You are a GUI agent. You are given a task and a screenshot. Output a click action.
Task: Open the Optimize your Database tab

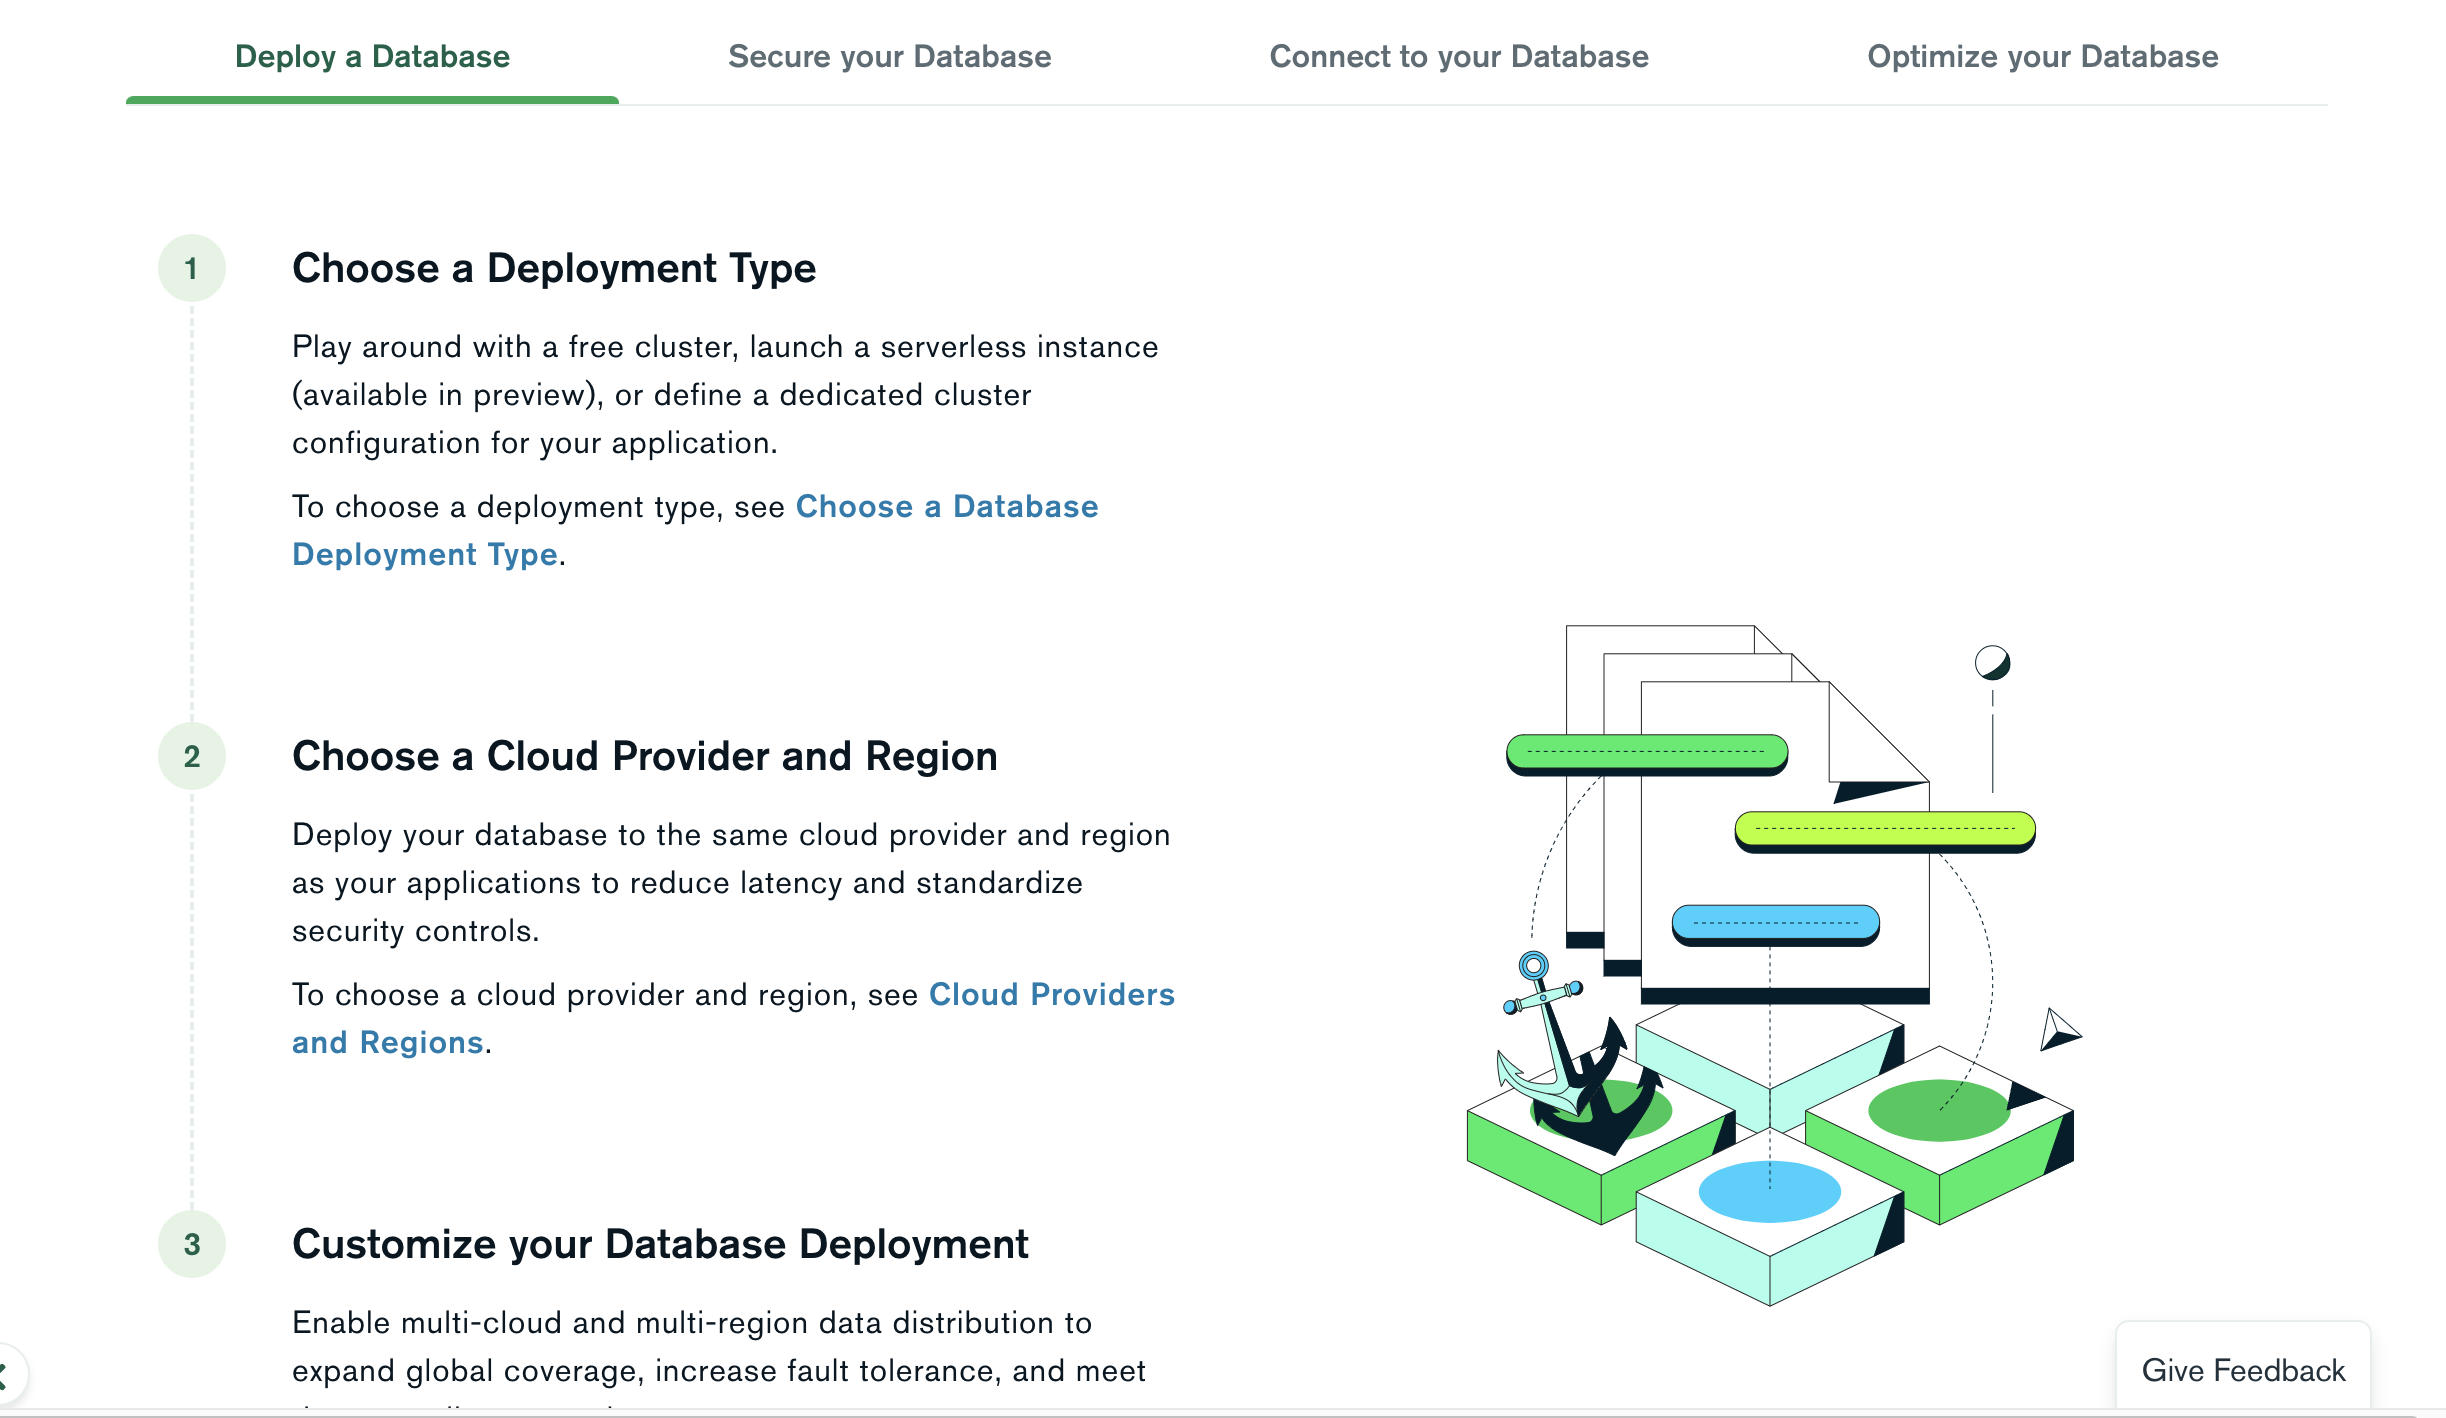click(2042, 57)
